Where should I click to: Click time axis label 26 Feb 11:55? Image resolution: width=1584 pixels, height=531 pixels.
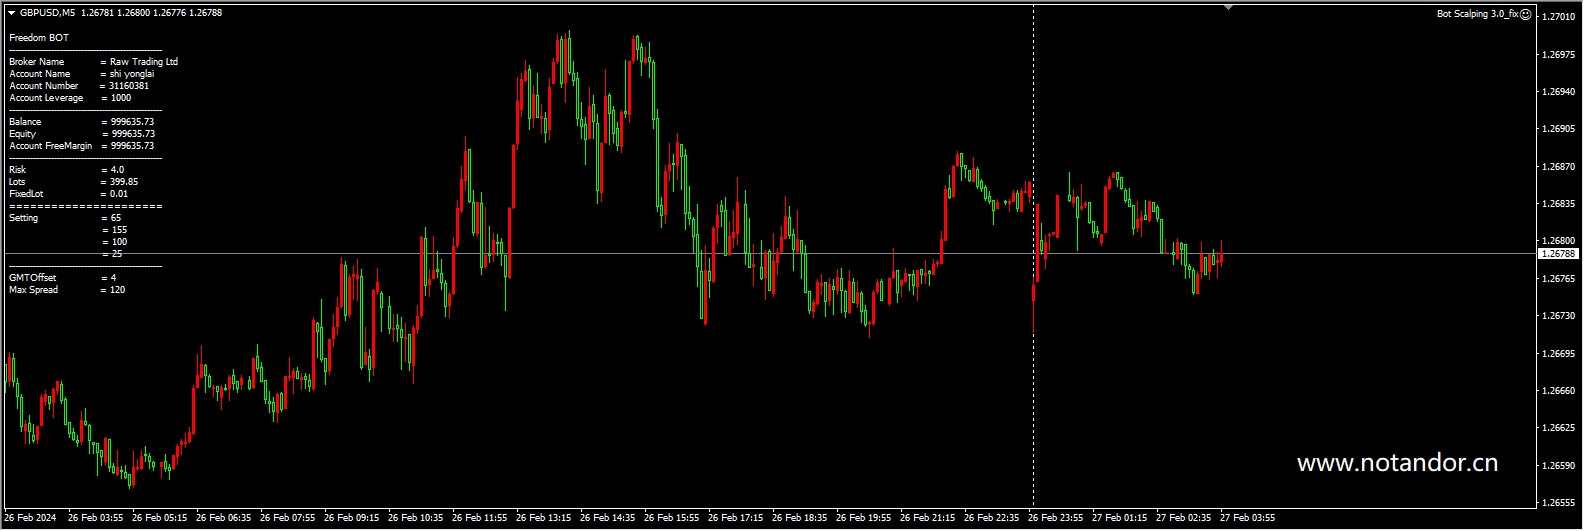tap(480, 518)
